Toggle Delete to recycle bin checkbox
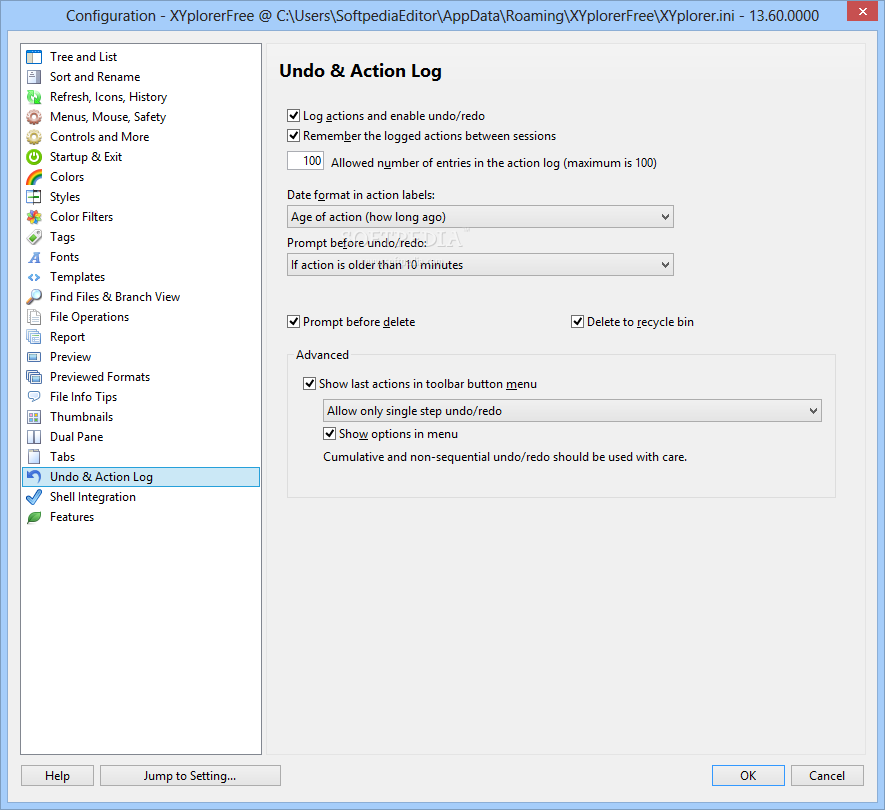 pyautogui.click(x=577, y=322)
